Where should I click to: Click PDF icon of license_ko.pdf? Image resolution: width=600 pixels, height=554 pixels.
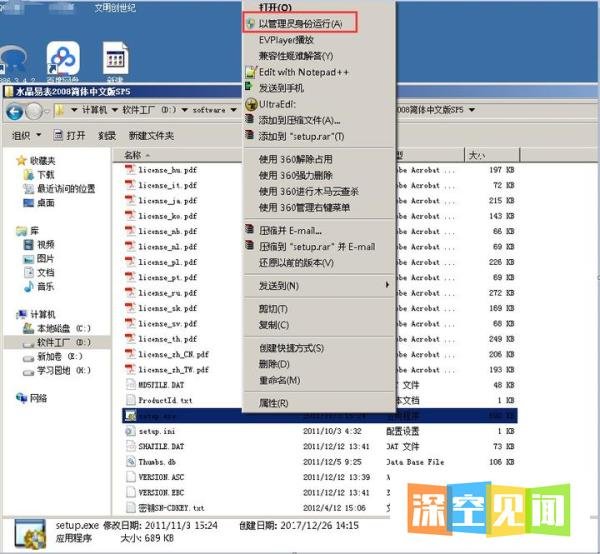[x=130, y=215]
